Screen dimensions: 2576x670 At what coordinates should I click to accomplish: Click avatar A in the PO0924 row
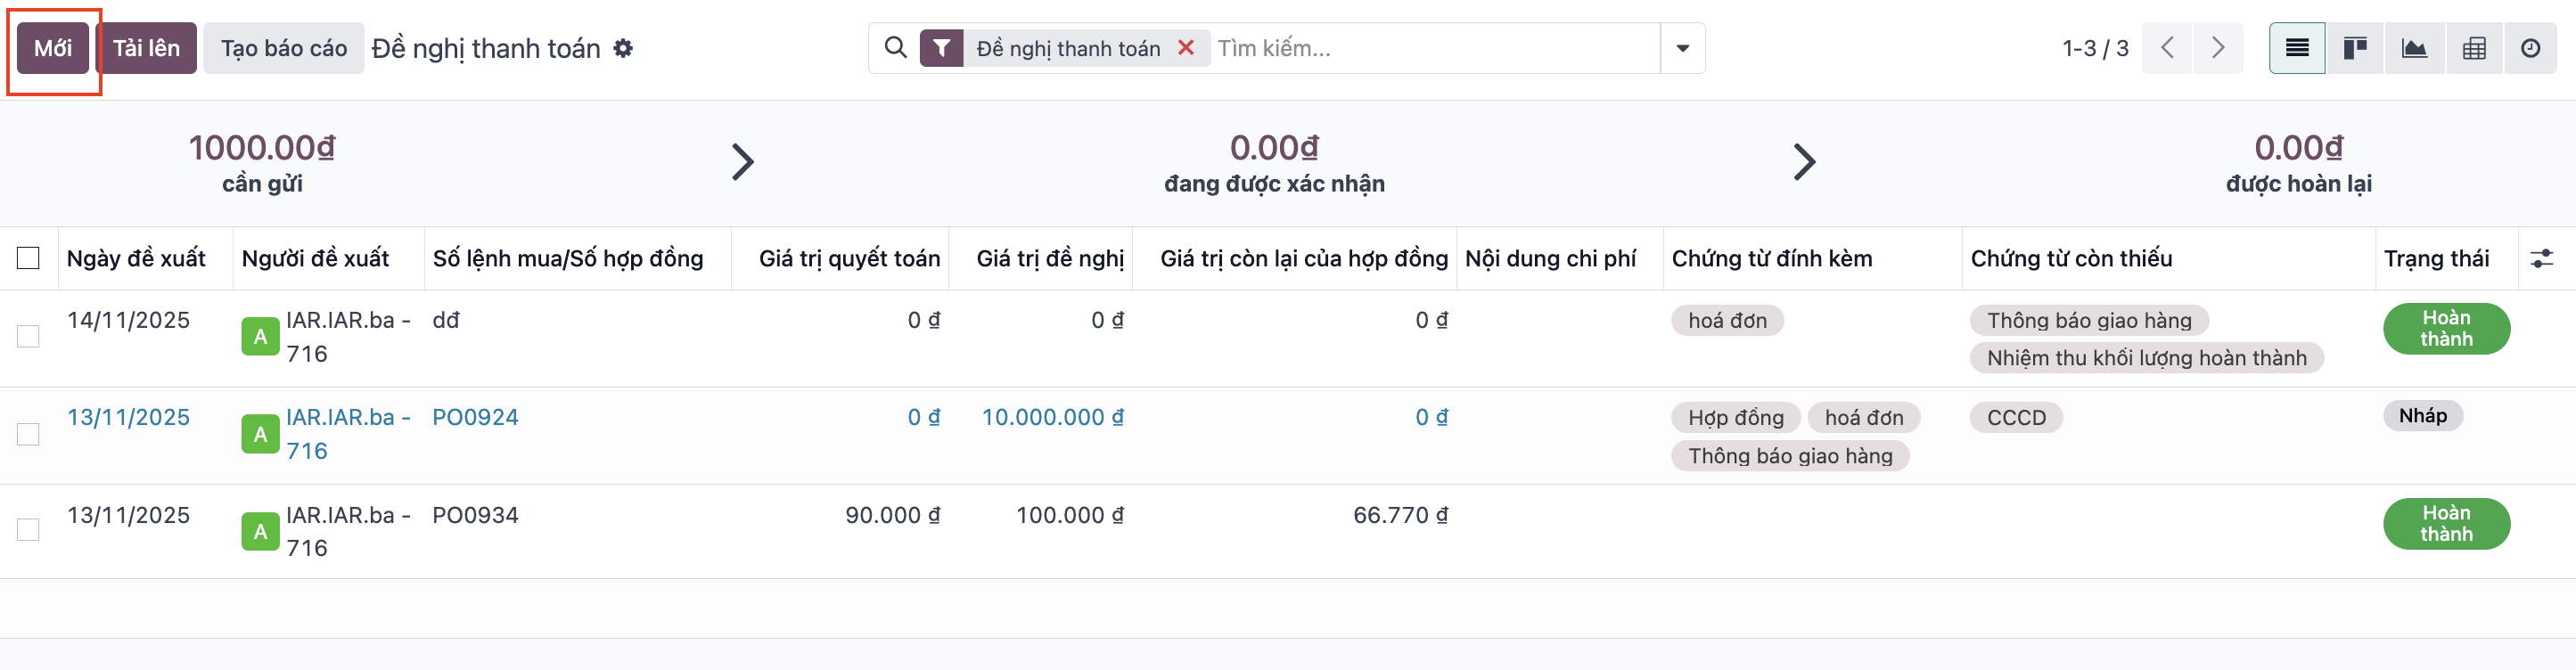(x=260, y=434)
